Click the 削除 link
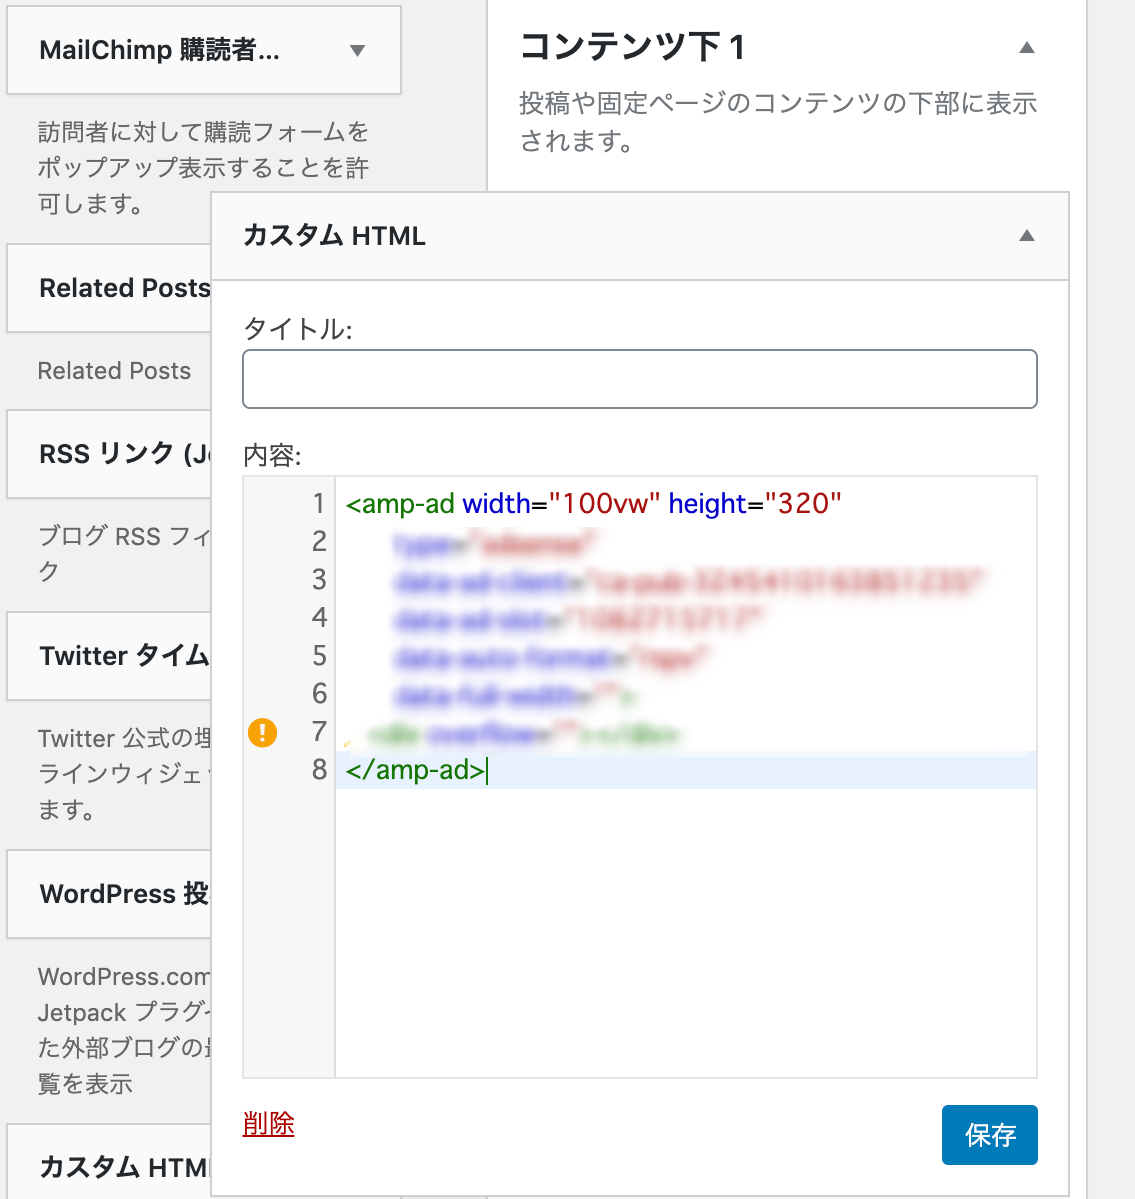Viewport: 1135px width, 1199px height. 268,1123
